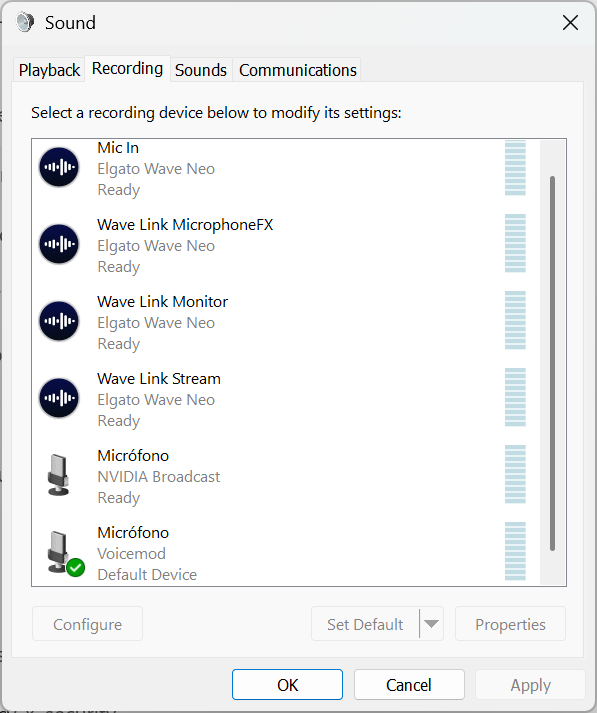
Task: Click the Wave Link Monitor device icon
Action: coord(59,321)
